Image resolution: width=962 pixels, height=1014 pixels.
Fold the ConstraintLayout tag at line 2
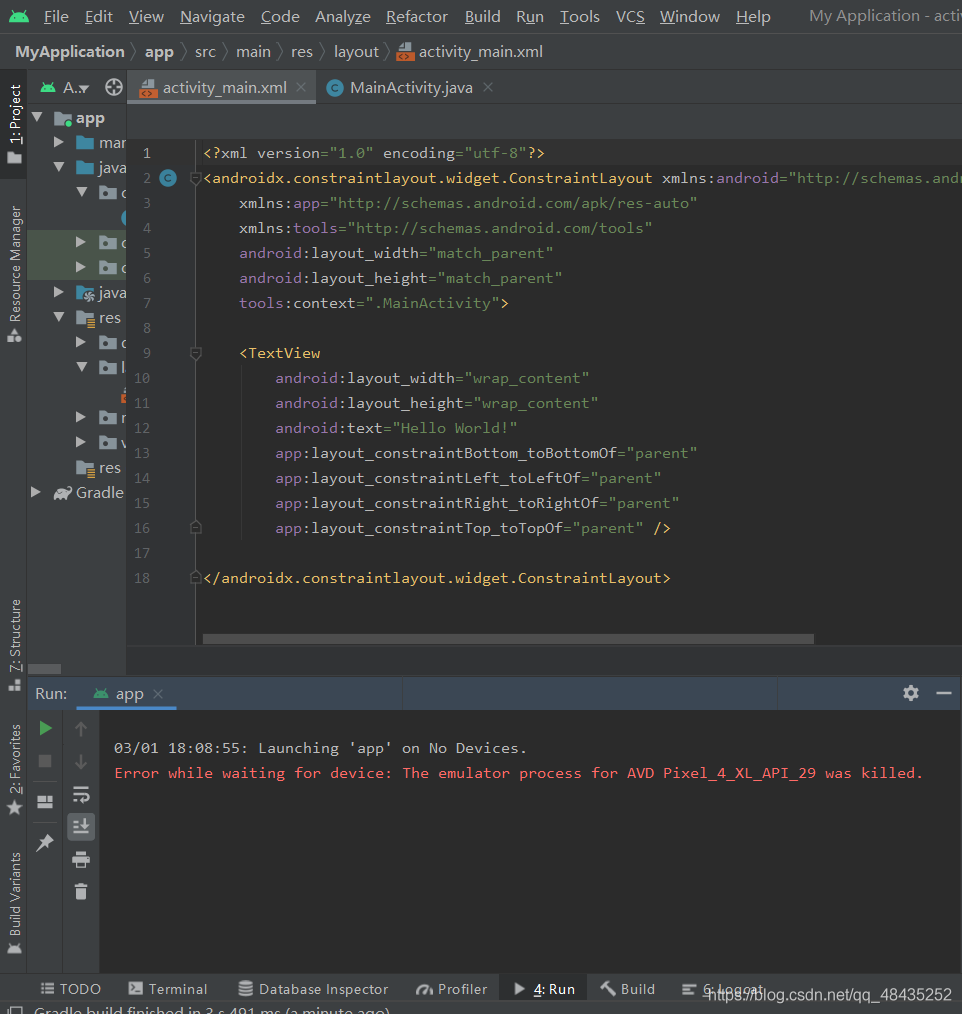(195, 178)
